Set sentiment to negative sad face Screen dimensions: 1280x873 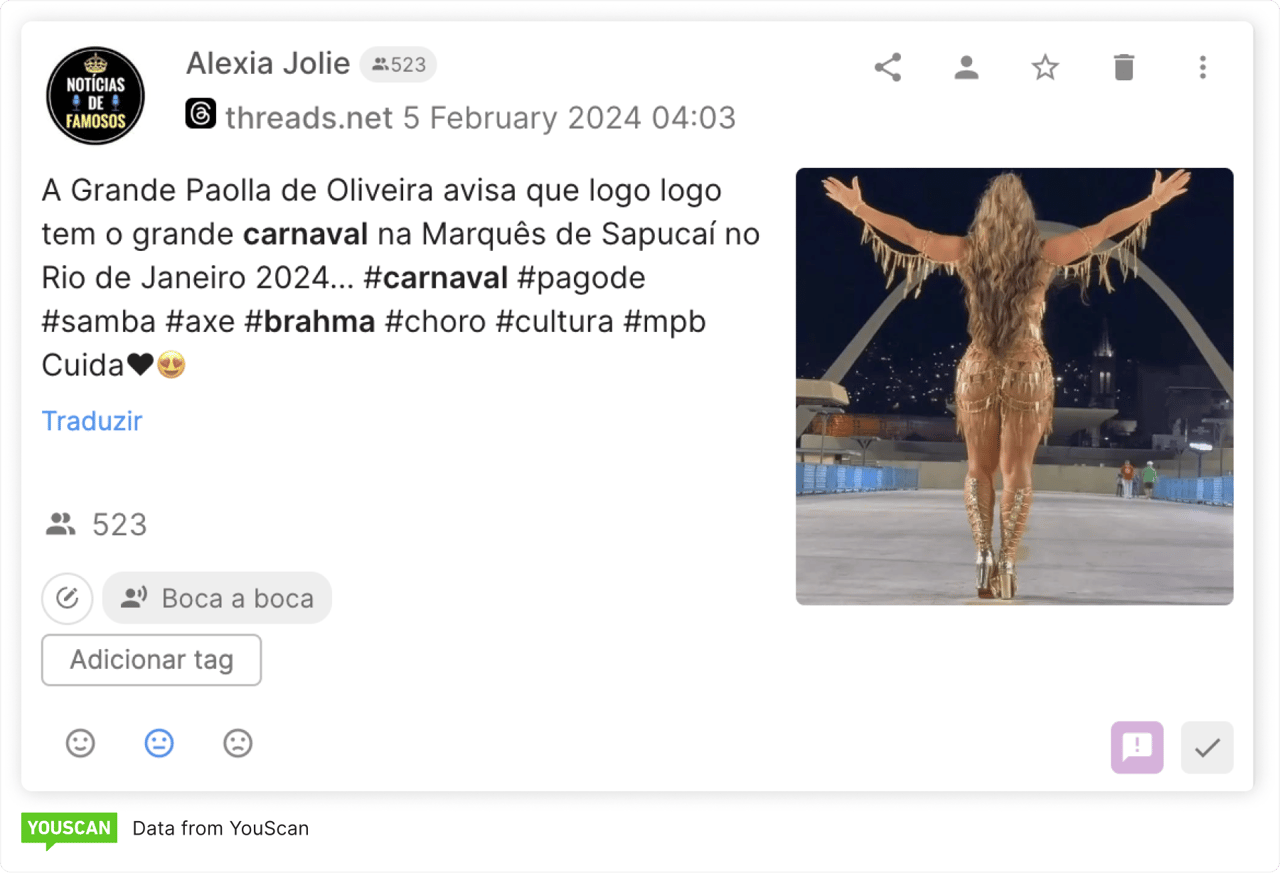237,743
